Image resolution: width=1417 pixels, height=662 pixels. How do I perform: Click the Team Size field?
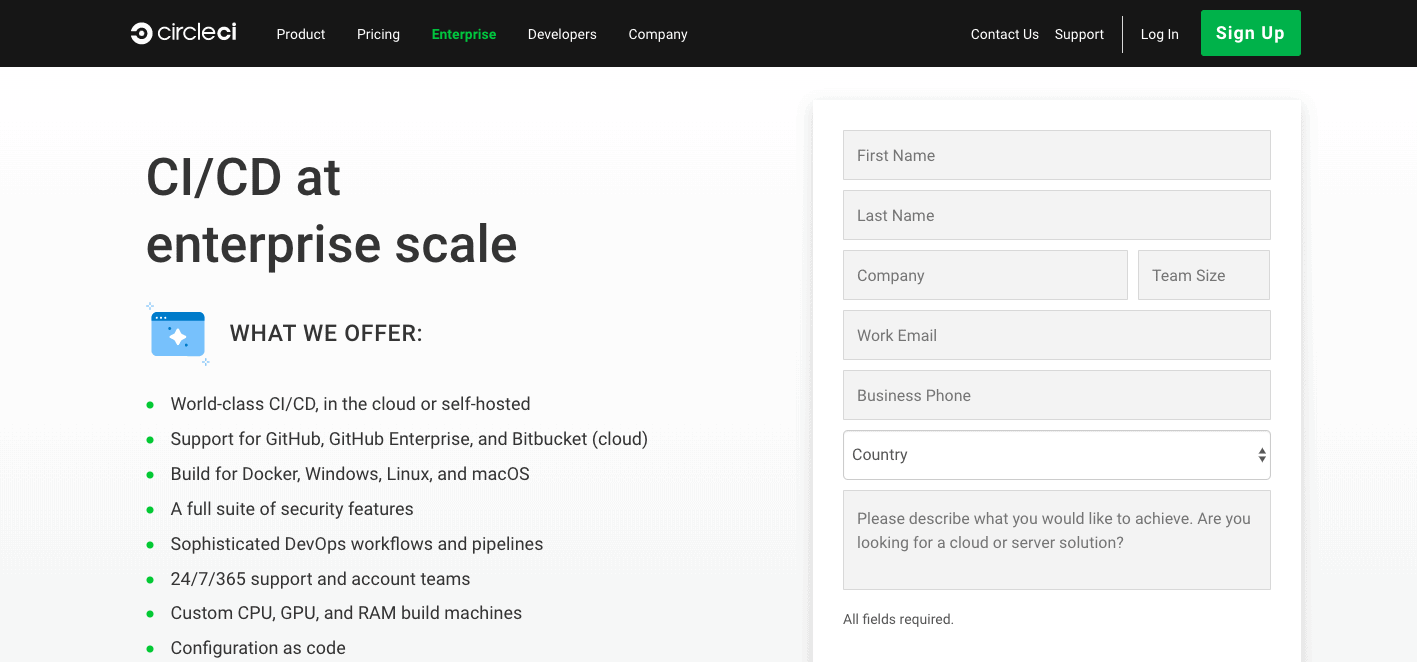[x=1204, y=275]
